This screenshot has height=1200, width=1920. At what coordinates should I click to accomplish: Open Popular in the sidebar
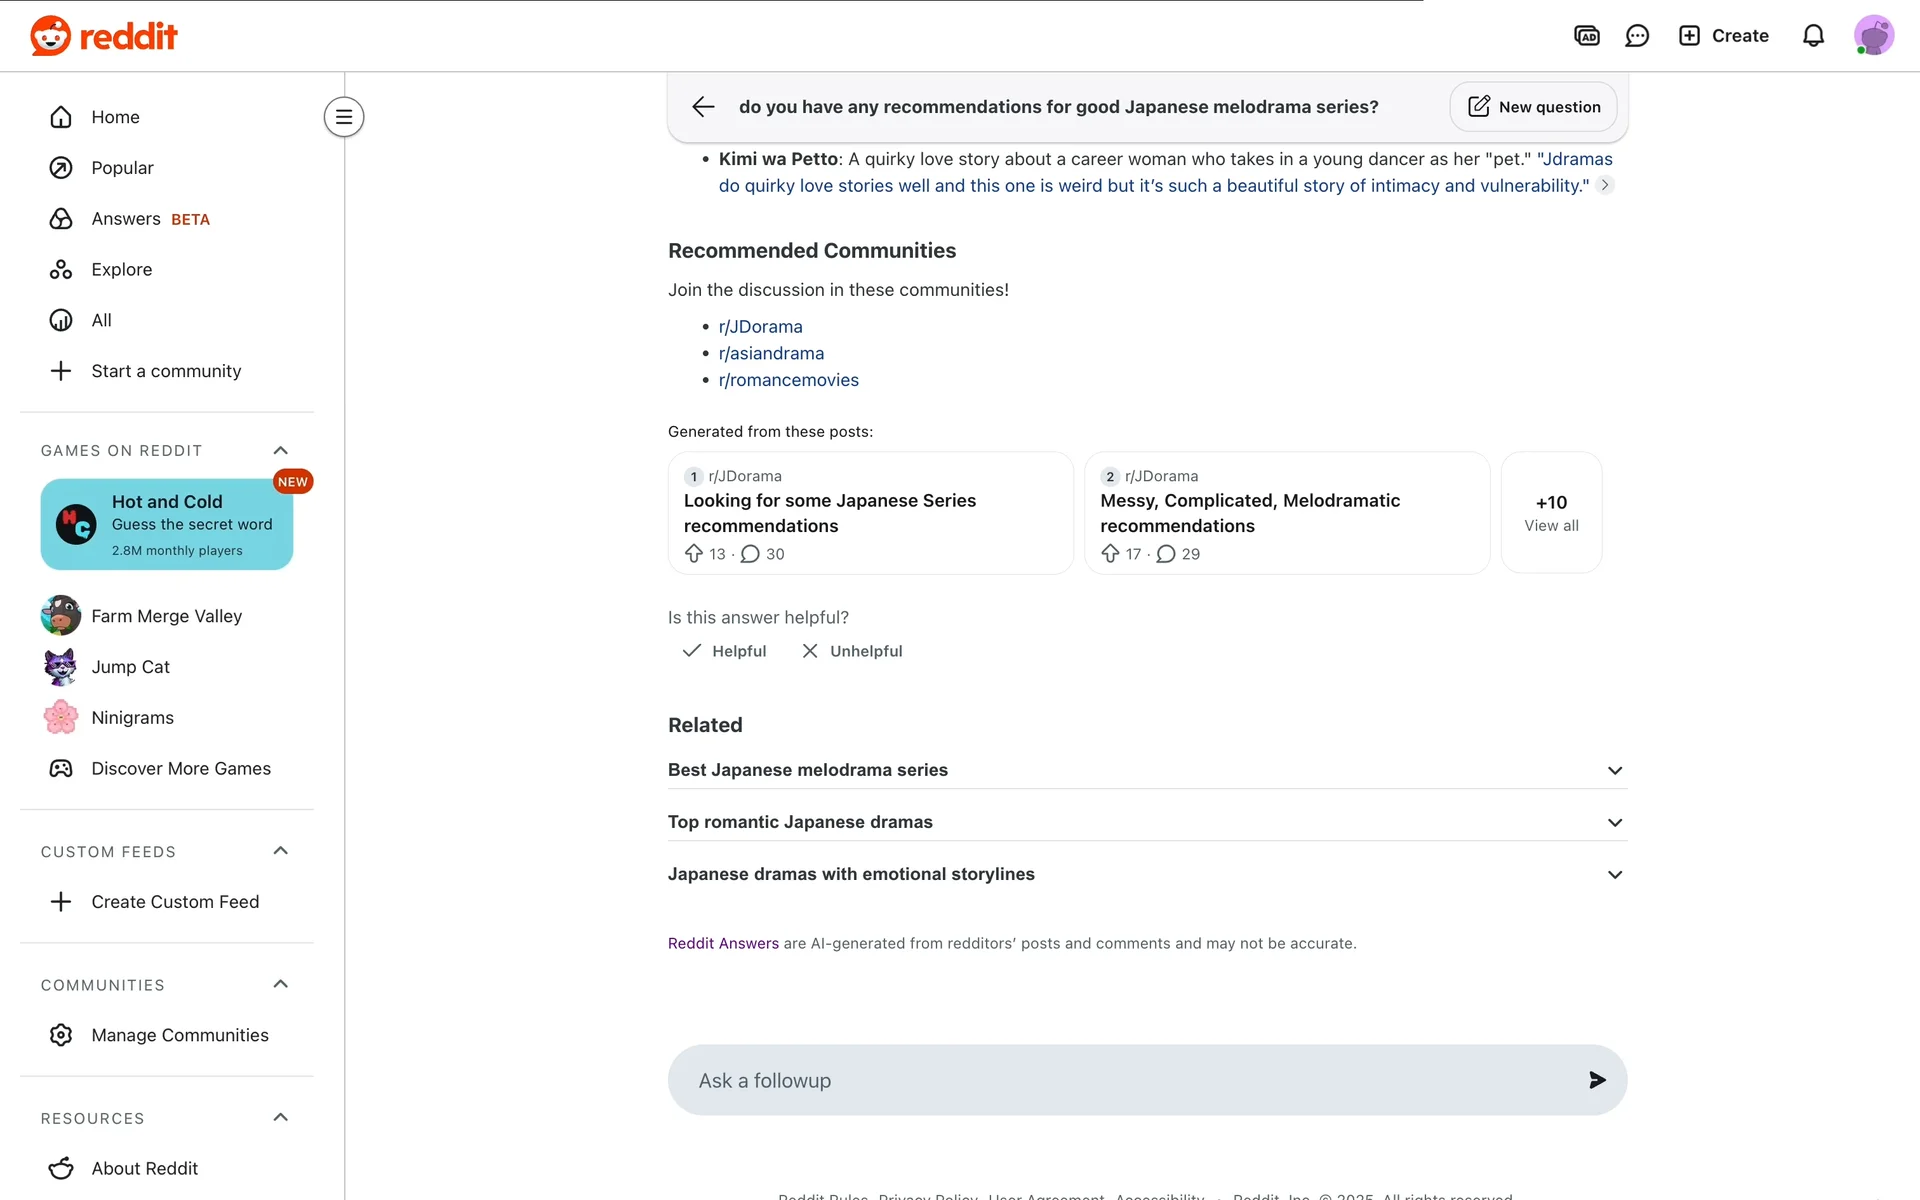click(122, 168)
